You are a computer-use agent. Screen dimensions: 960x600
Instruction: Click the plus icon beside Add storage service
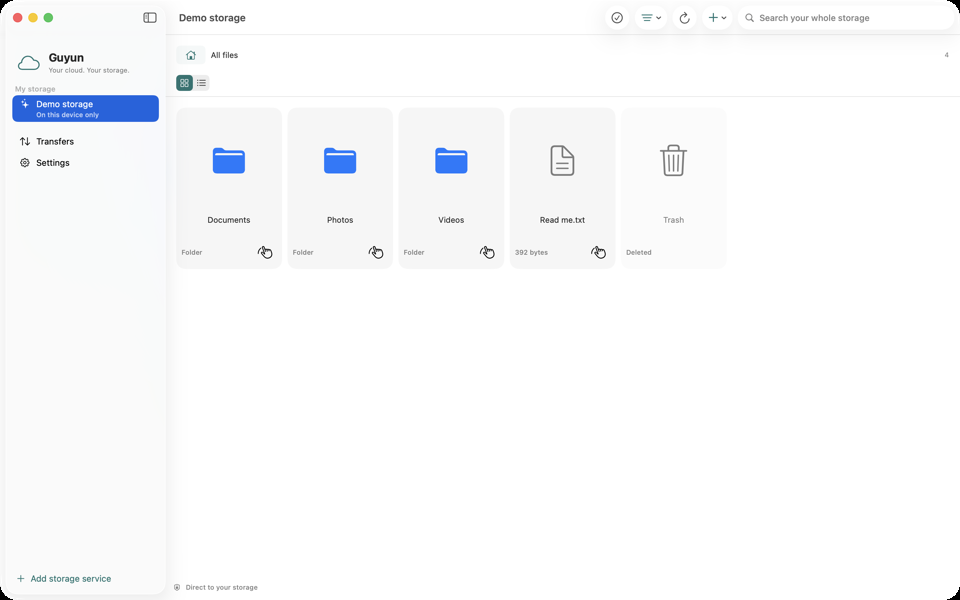coord(21,579)
